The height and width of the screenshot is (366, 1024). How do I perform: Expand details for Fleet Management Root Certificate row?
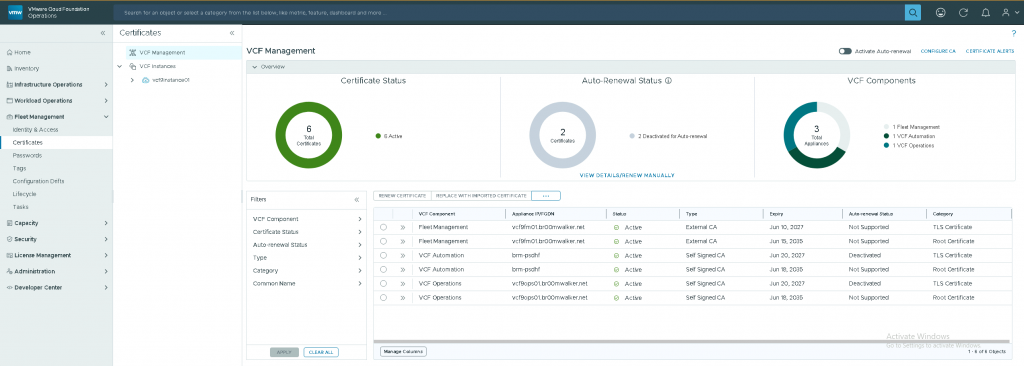click(x=403, y=241)
